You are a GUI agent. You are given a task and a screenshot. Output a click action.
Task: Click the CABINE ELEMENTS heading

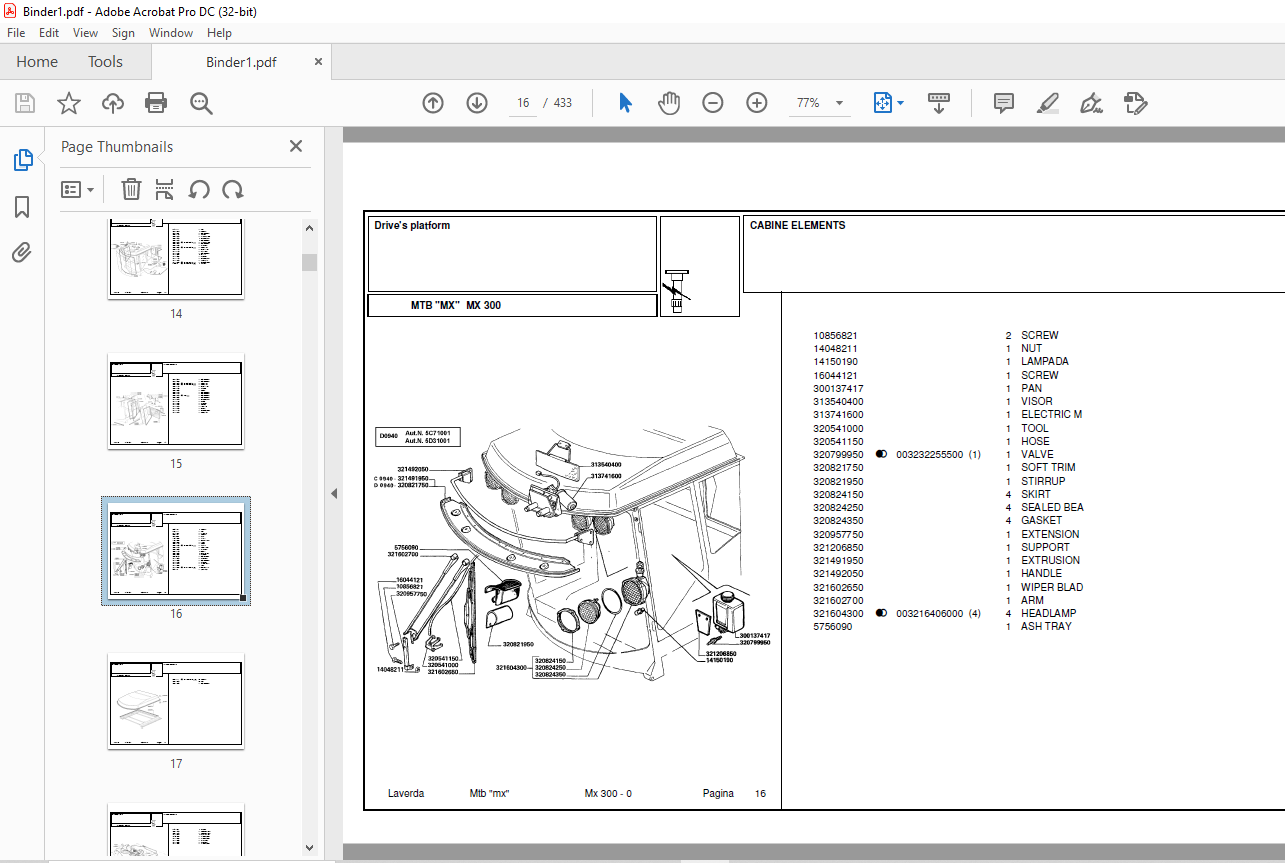click(798, 225)
